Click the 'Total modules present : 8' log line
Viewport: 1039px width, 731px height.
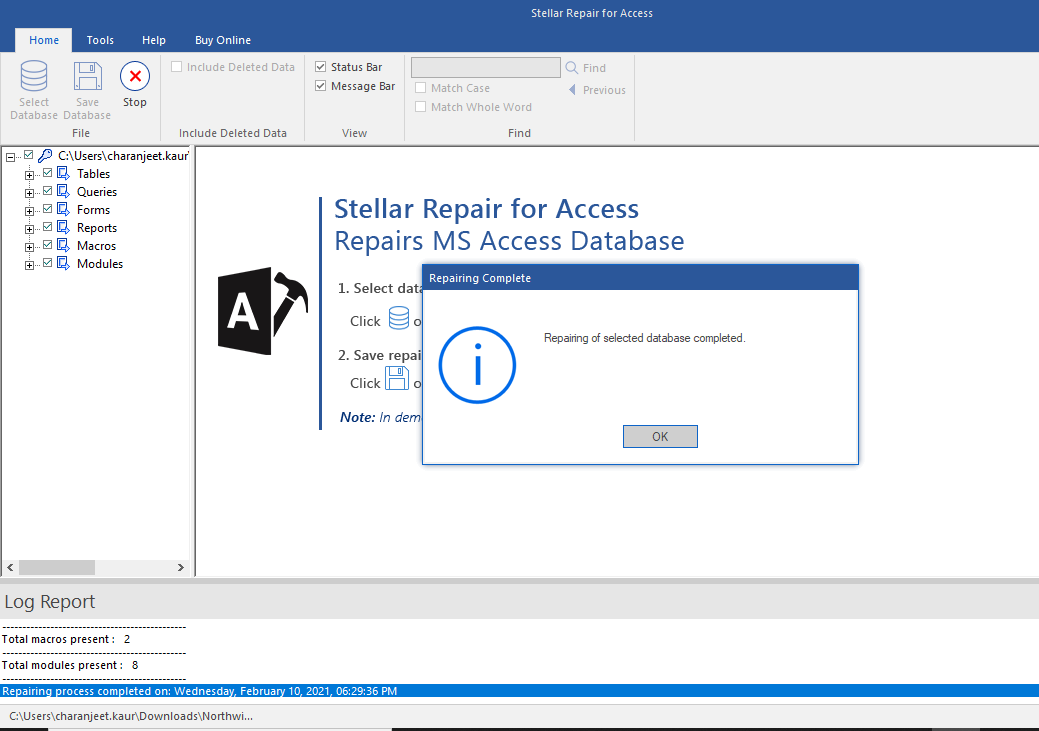[x=70, y=665]
